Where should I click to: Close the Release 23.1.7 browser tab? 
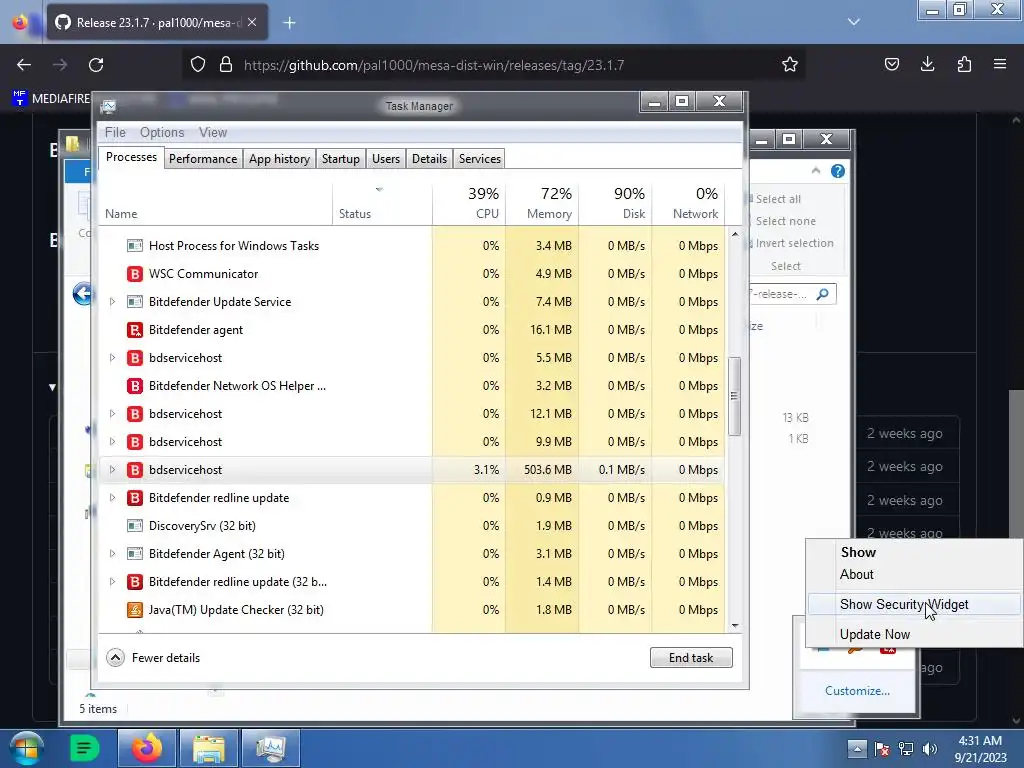(252, 22)
